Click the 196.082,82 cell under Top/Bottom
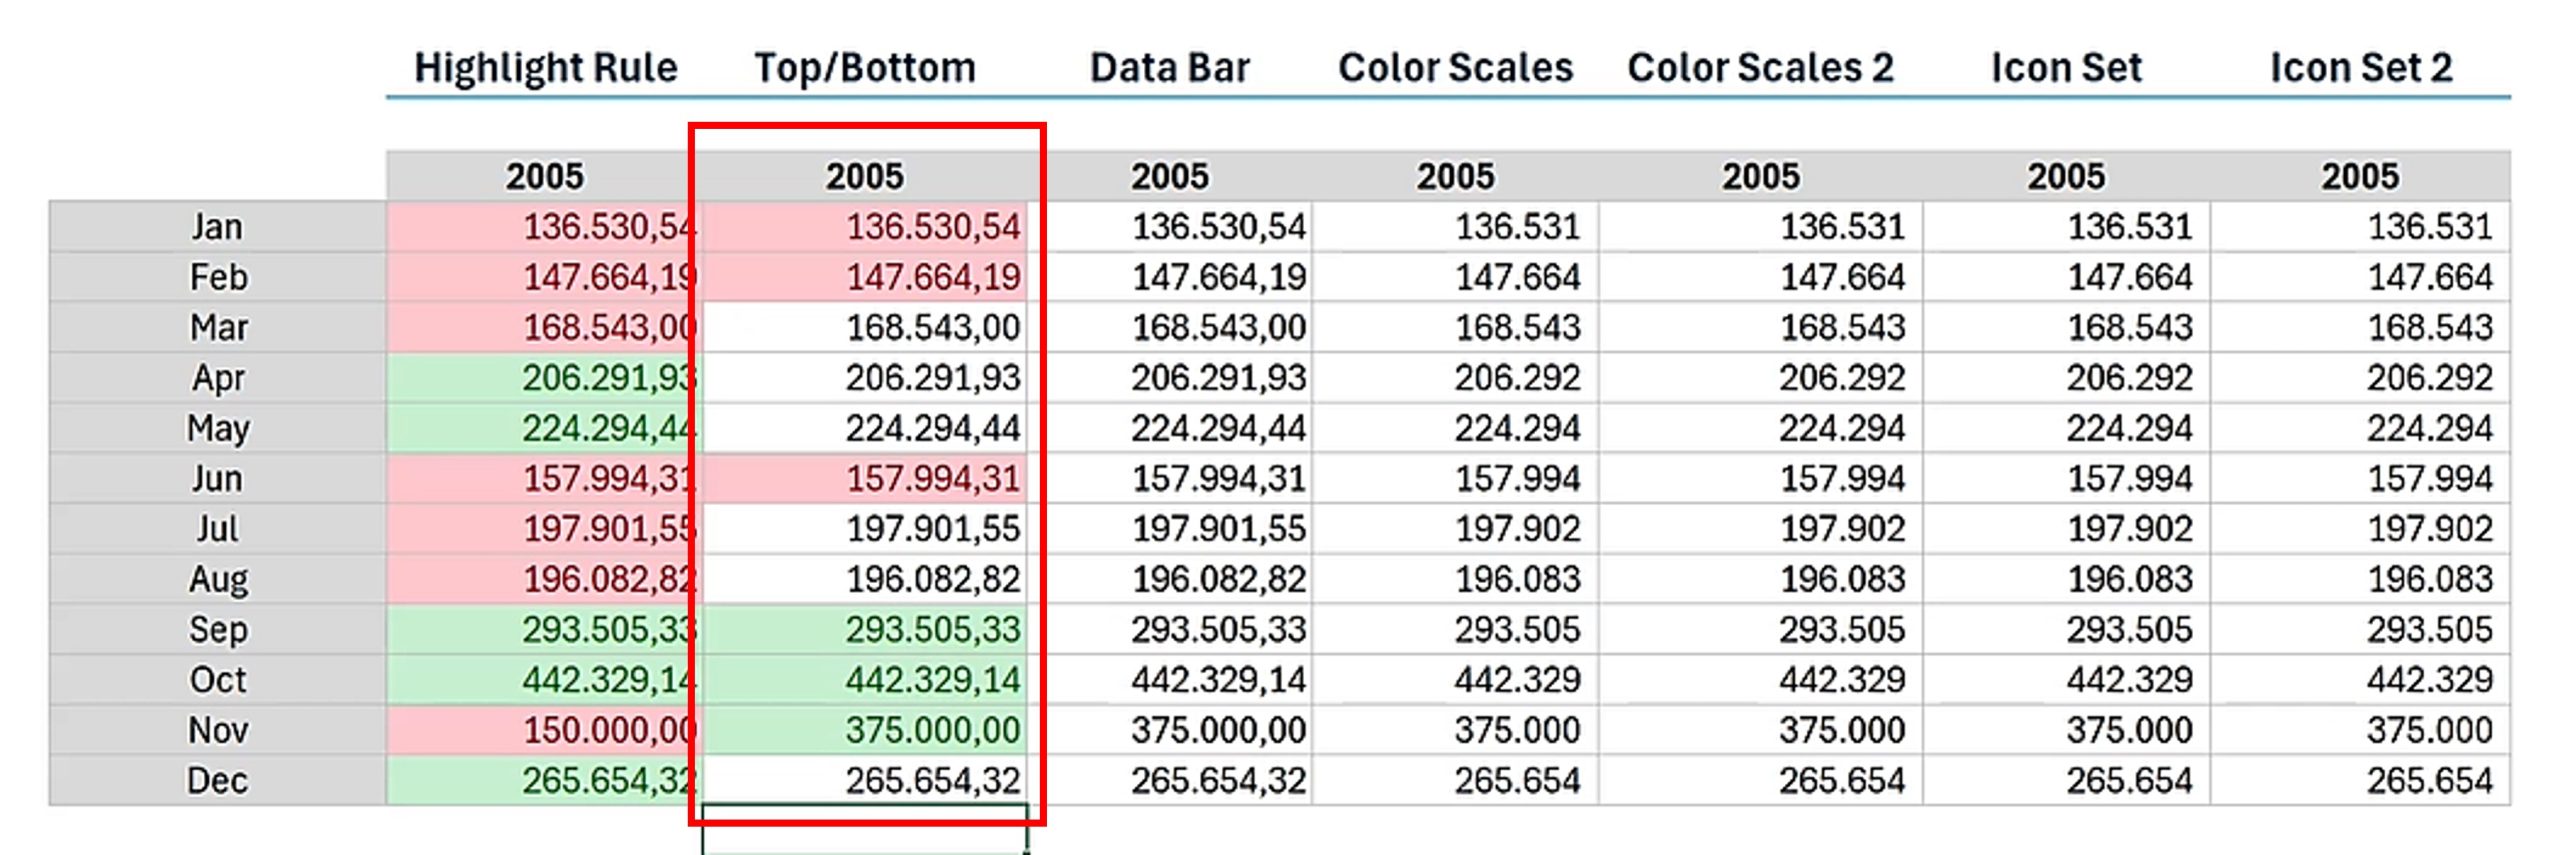 [865, 580]
